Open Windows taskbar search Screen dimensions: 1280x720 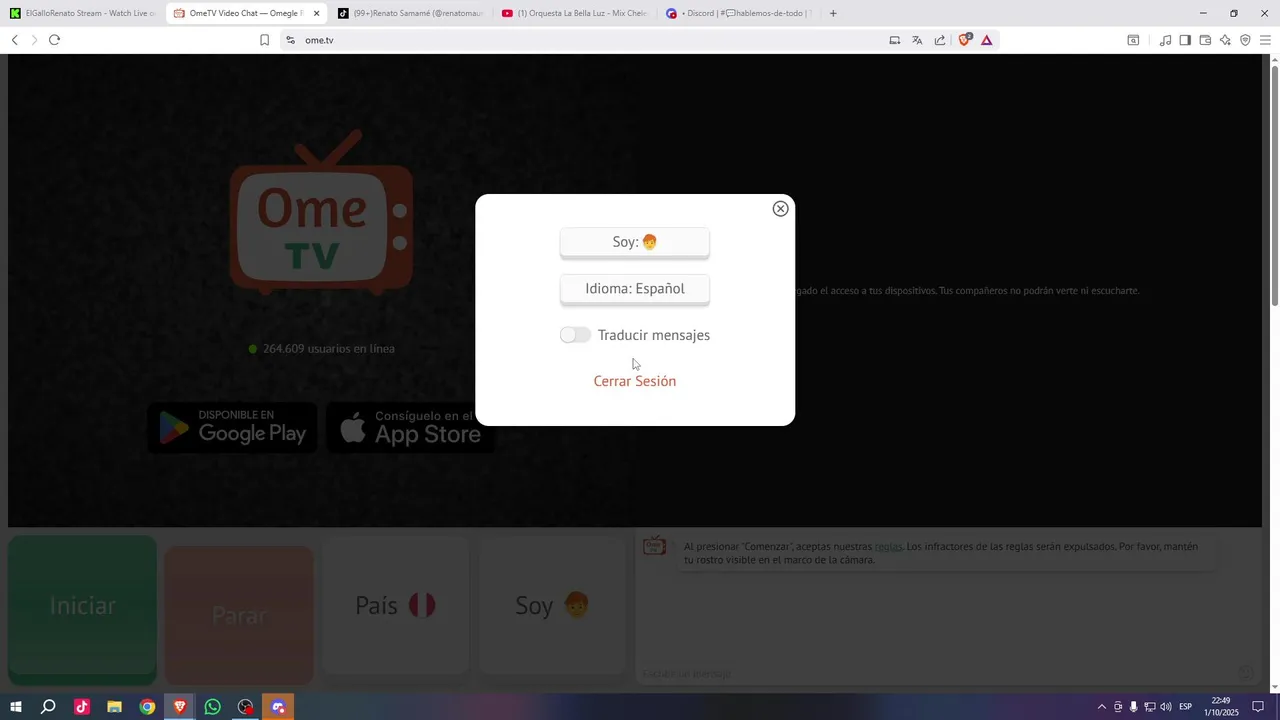click(48, 707)
